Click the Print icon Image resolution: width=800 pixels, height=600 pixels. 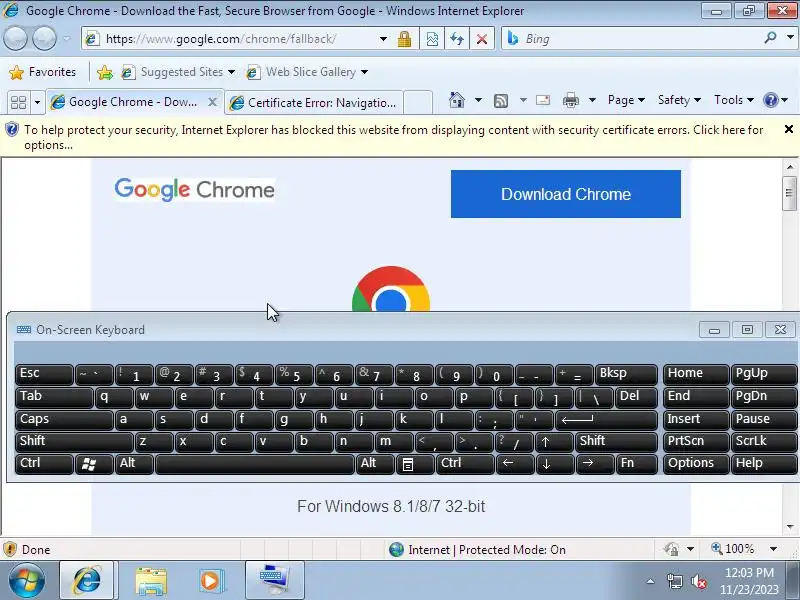[570, 100]
